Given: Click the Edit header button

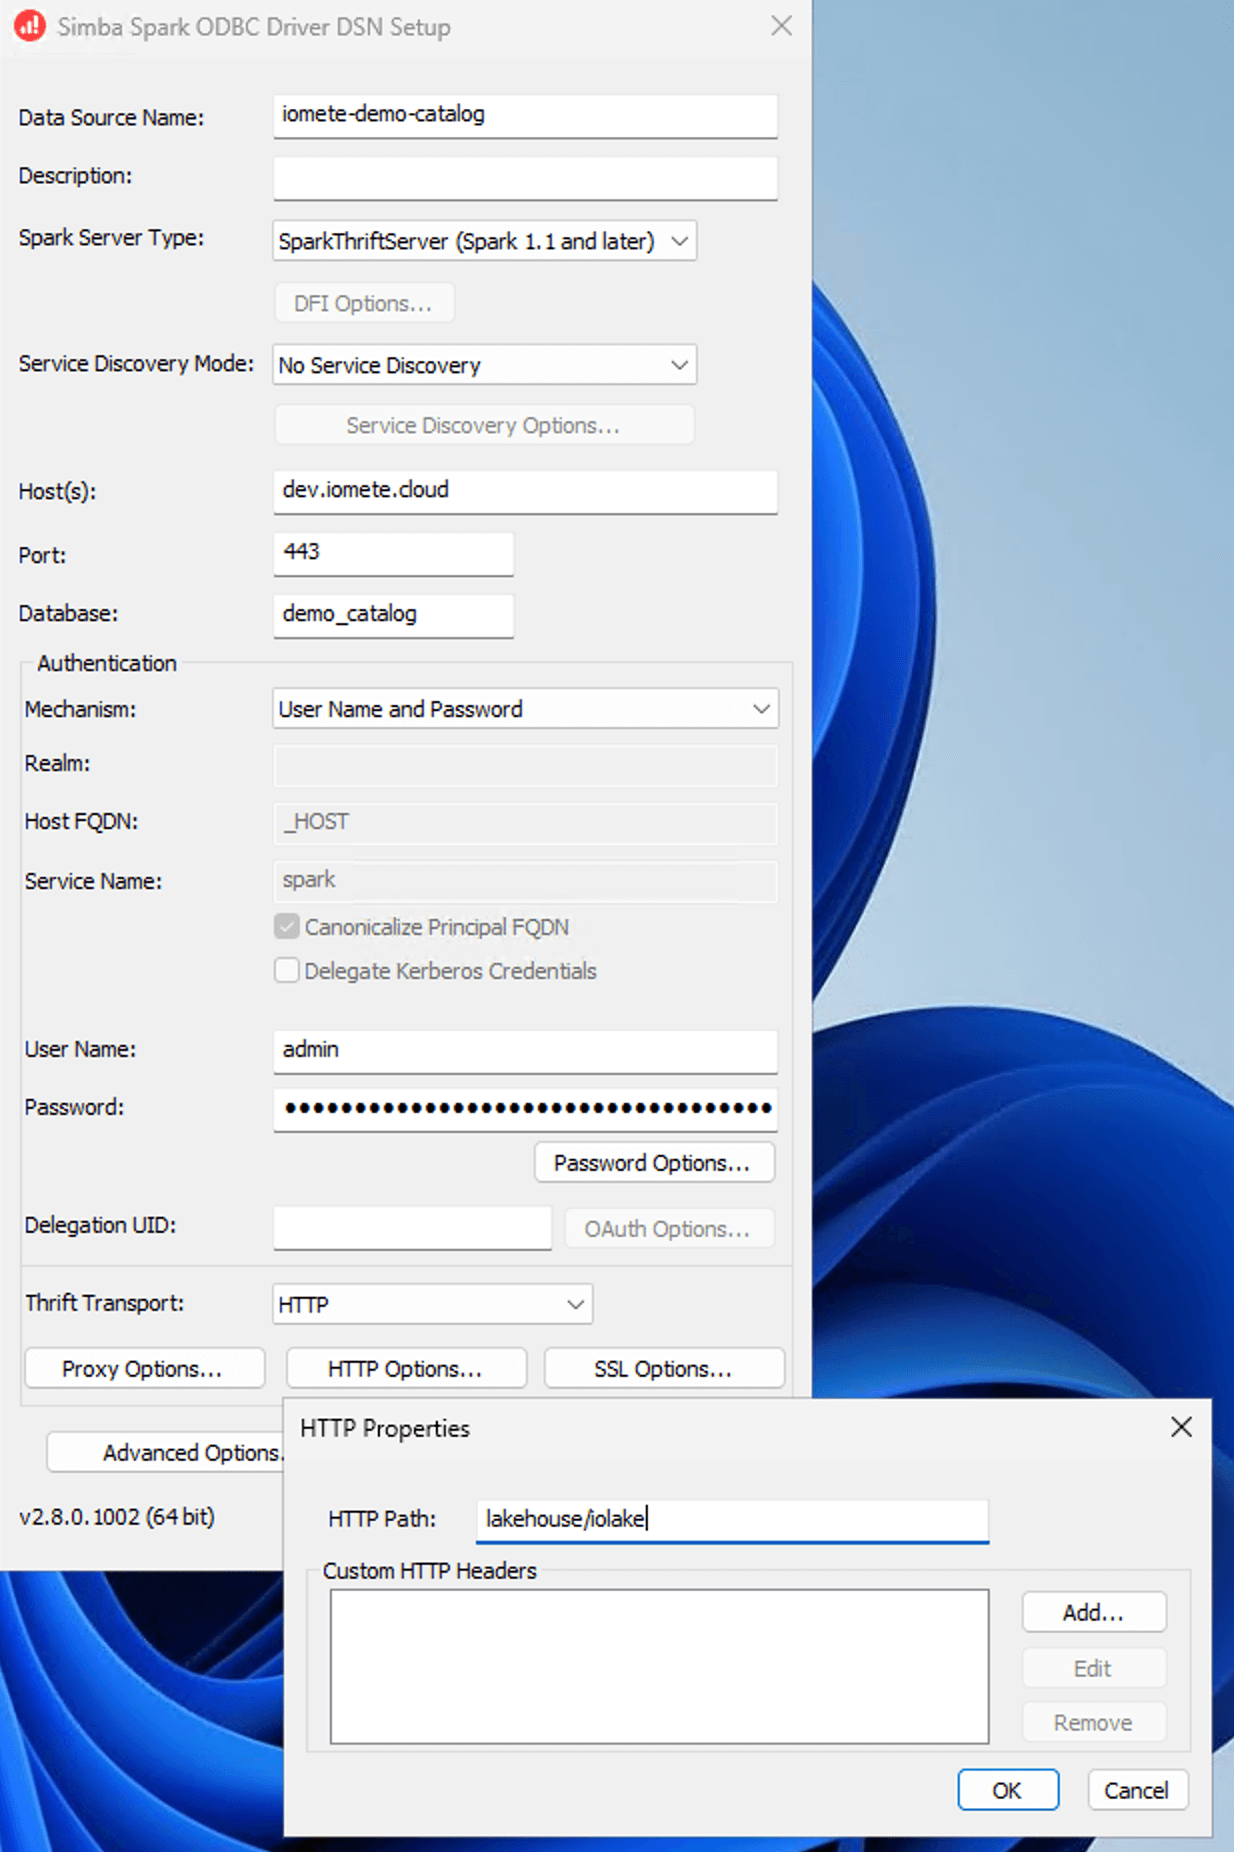Looking at the screenshot, I should pyautogui.click(x=1094, y=1668).
